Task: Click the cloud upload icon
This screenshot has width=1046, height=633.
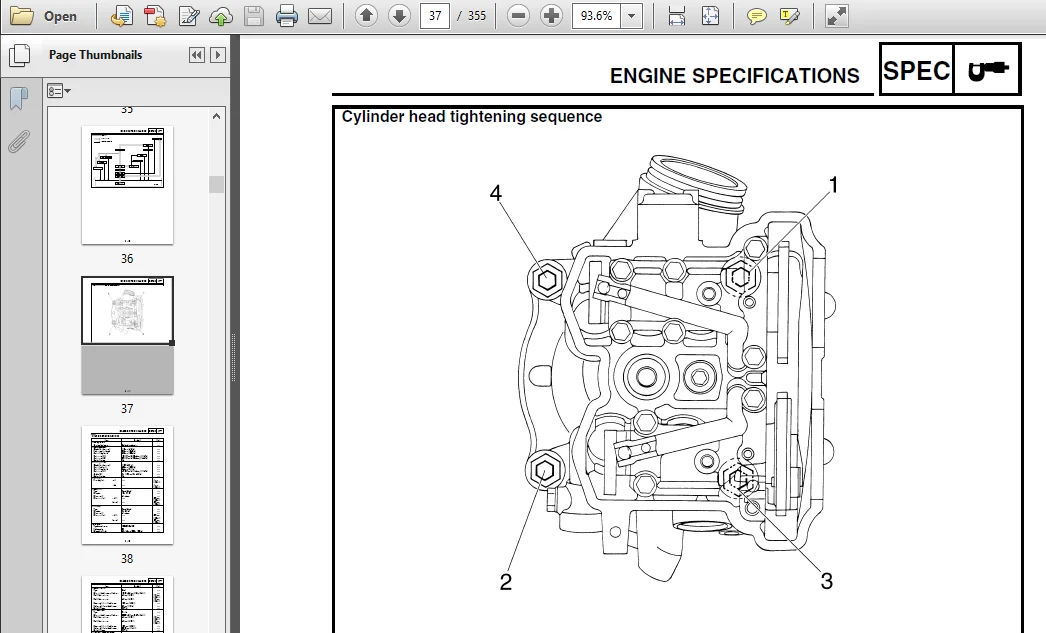Action: pyautogui.click(x=221, y=16)
